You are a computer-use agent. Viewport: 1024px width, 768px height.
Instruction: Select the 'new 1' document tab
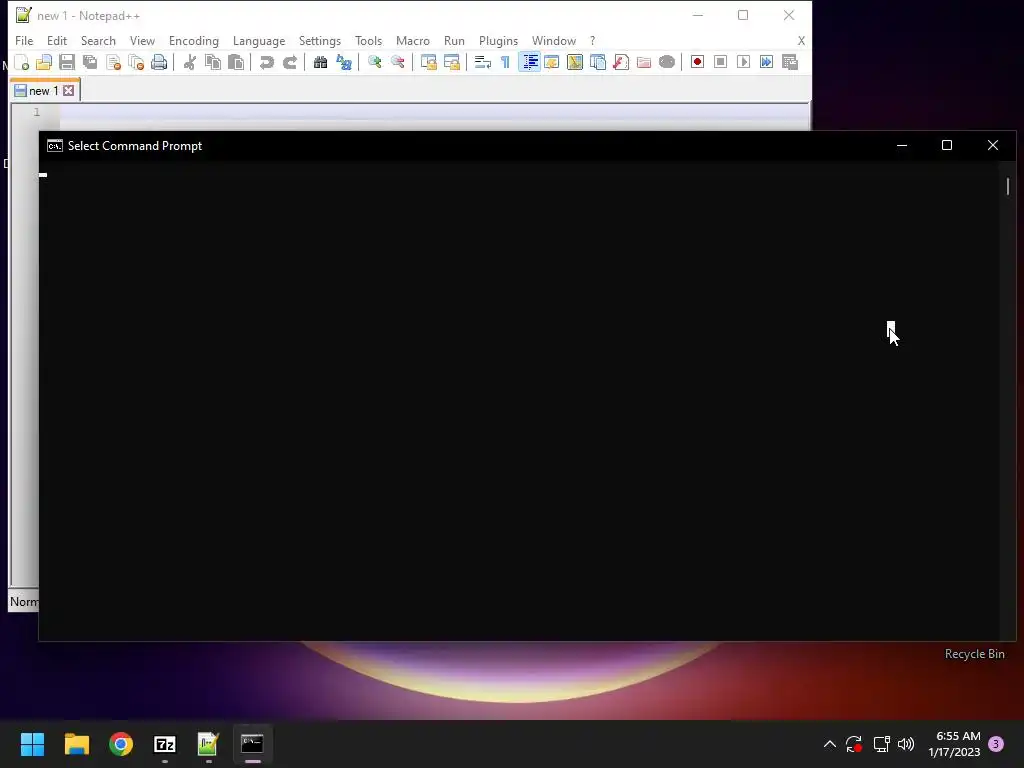44,90
